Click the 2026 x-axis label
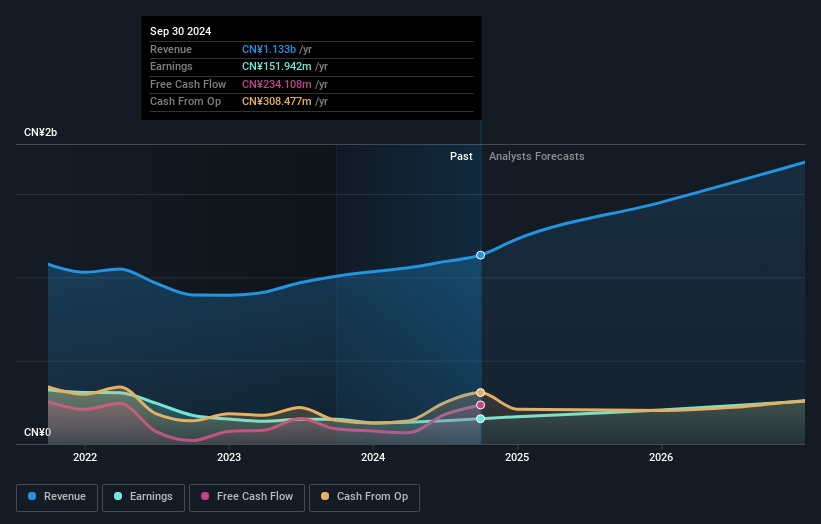 coord(661,458)
